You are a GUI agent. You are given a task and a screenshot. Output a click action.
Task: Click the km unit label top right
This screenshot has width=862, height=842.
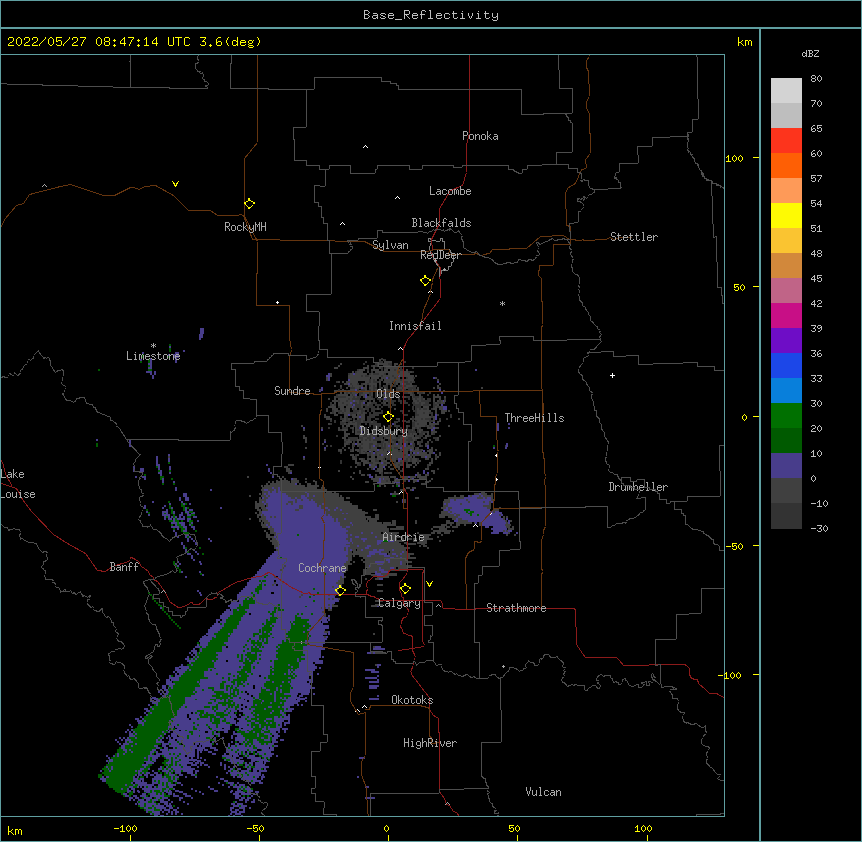744,42
